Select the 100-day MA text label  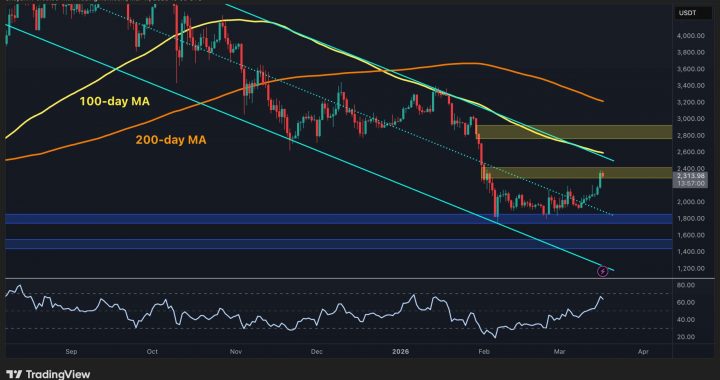tap(115, 102)
